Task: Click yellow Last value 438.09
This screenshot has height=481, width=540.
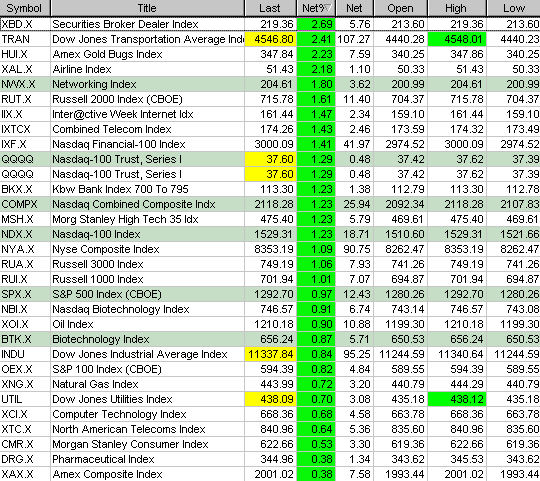Action: tap(270, 399)
